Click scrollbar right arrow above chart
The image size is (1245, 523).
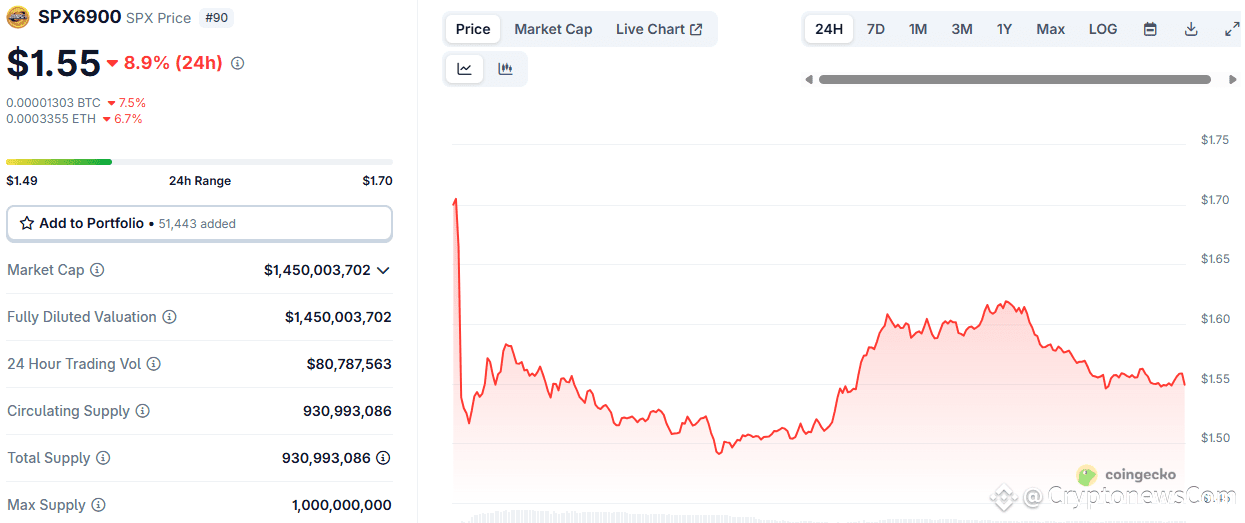coord(1233,80)
